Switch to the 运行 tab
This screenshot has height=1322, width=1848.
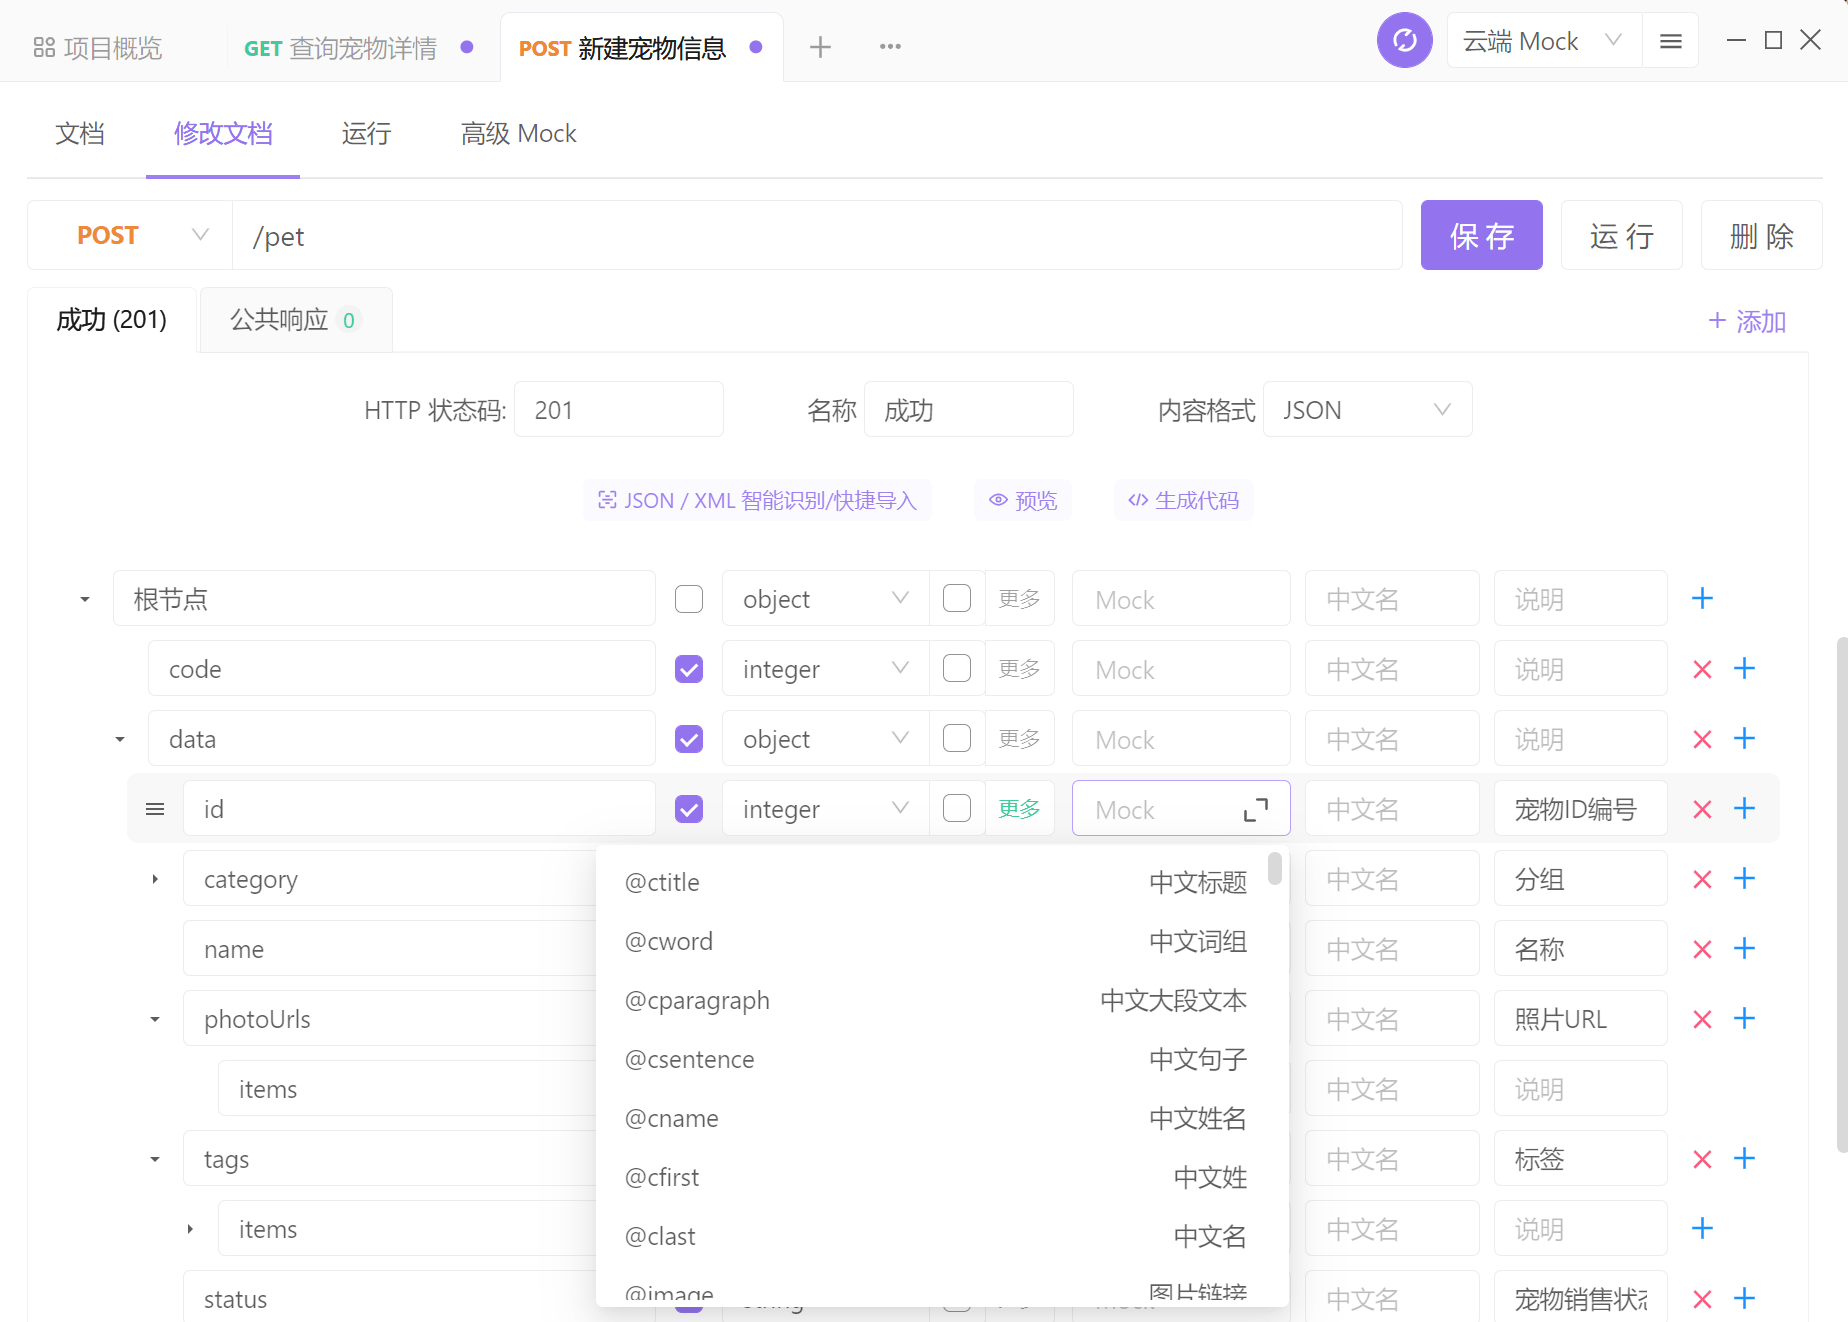366,133
